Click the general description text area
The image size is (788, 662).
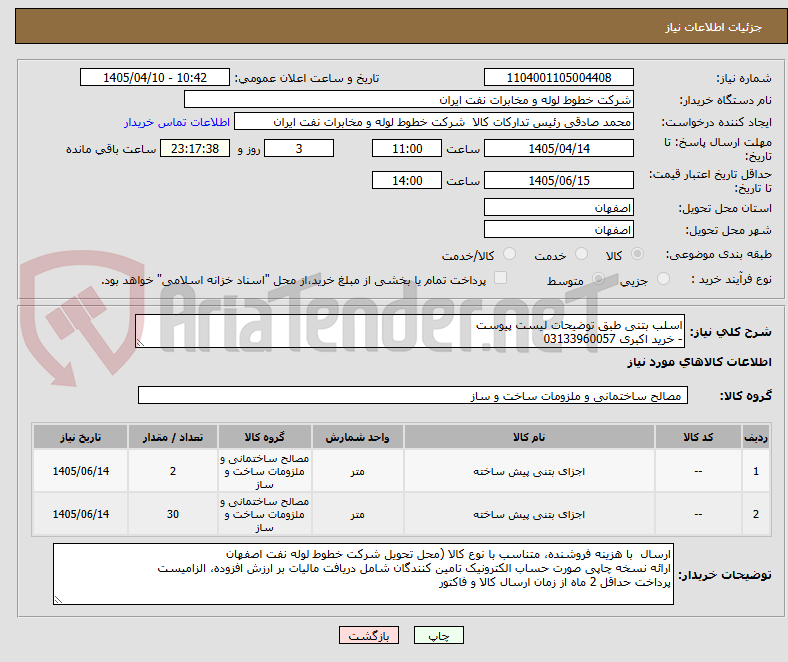(410, 331)
